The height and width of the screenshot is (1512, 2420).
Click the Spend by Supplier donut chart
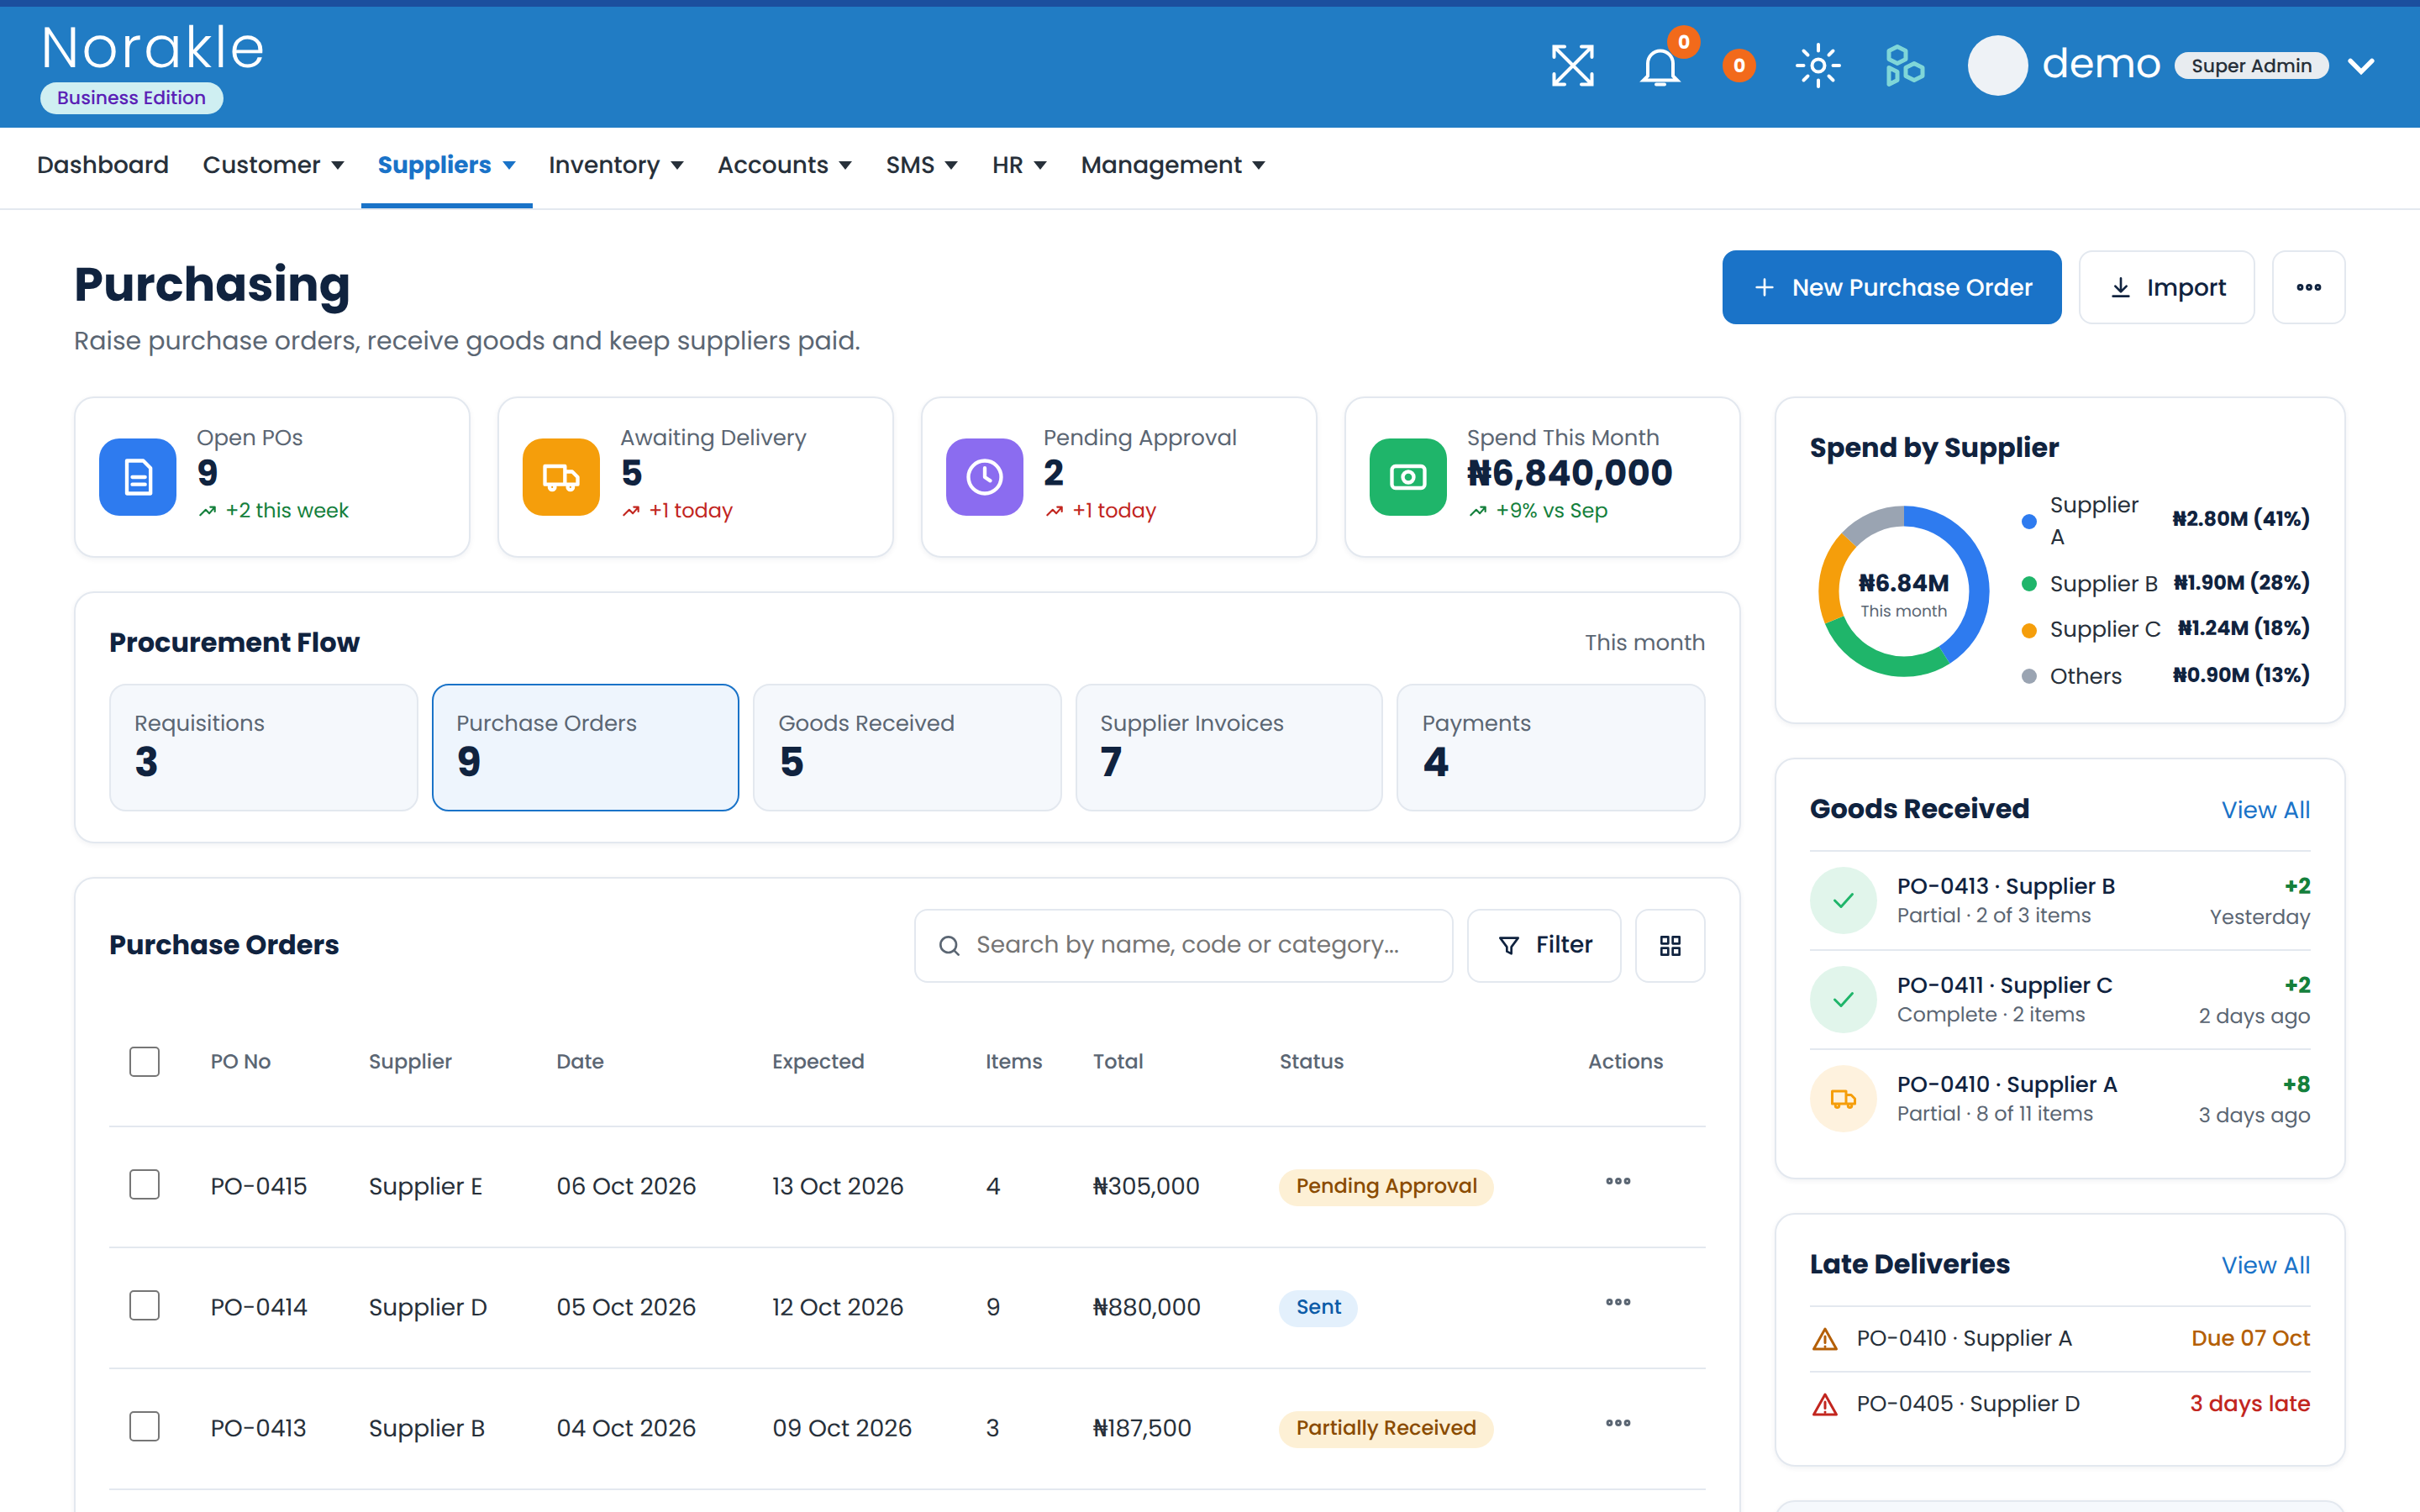tap(1903, 591)
